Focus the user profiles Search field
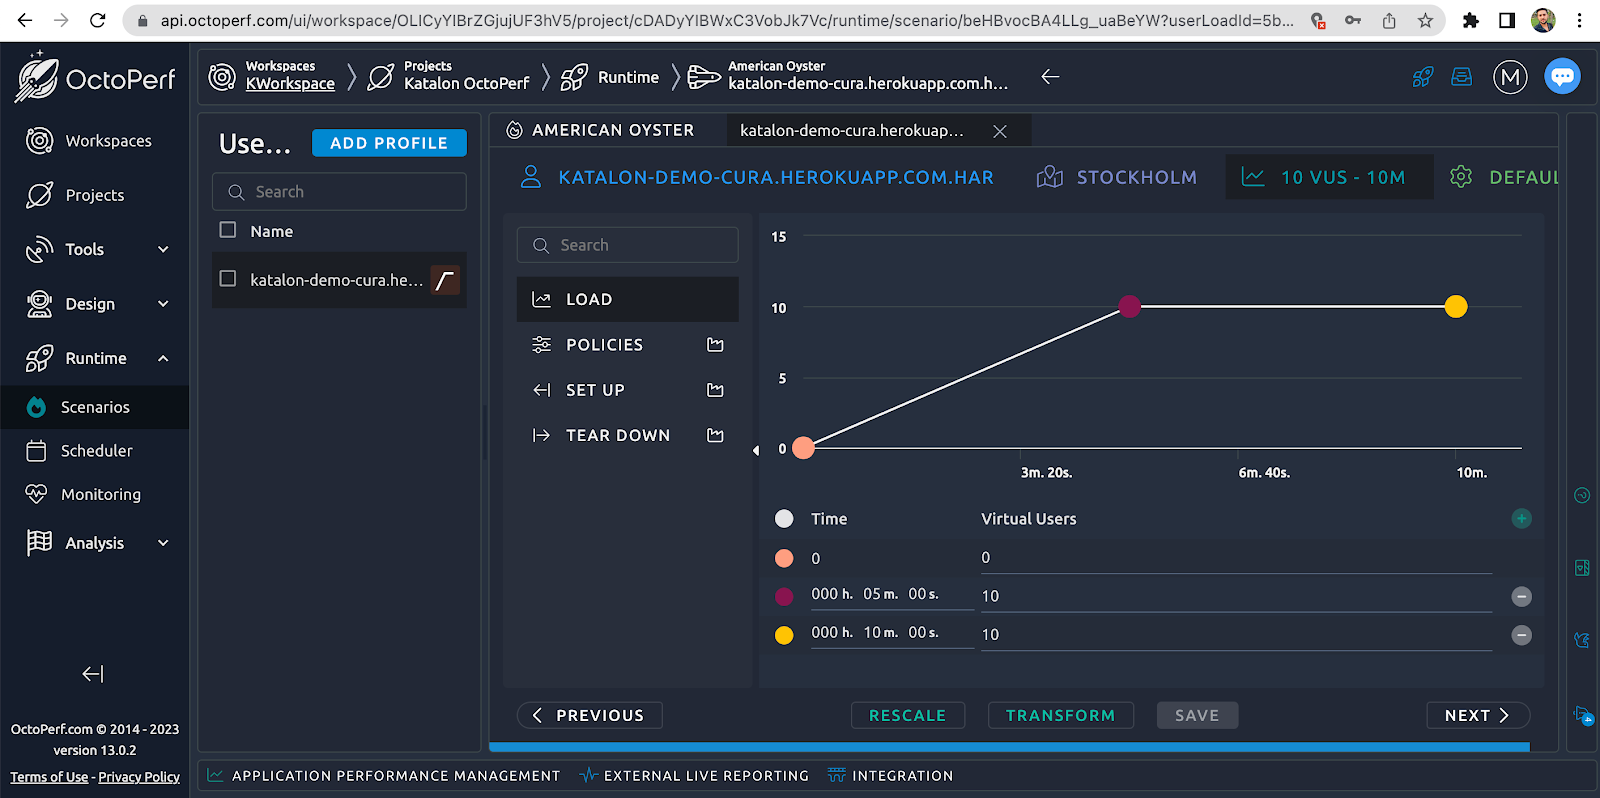1600x798 pixels. tap(339, 192)
